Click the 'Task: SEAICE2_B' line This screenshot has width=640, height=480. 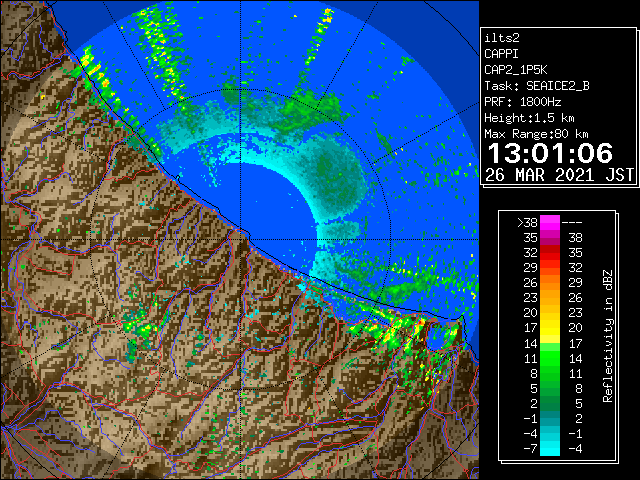[537, 86]
